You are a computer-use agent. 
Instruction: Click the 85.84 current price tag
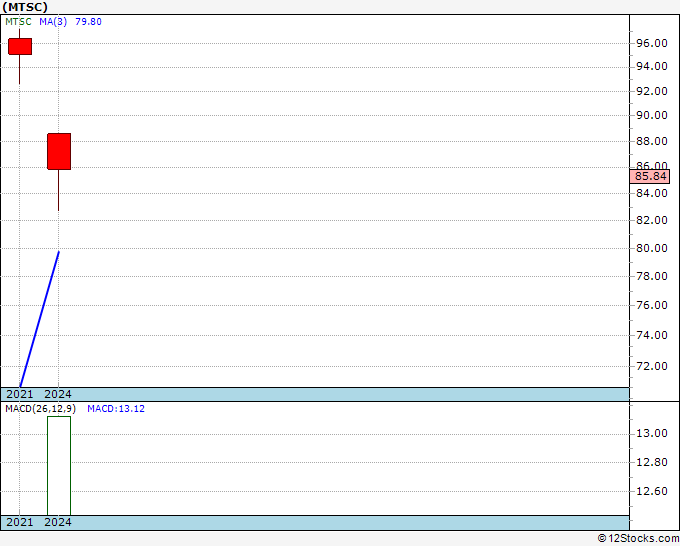[650, 177]
